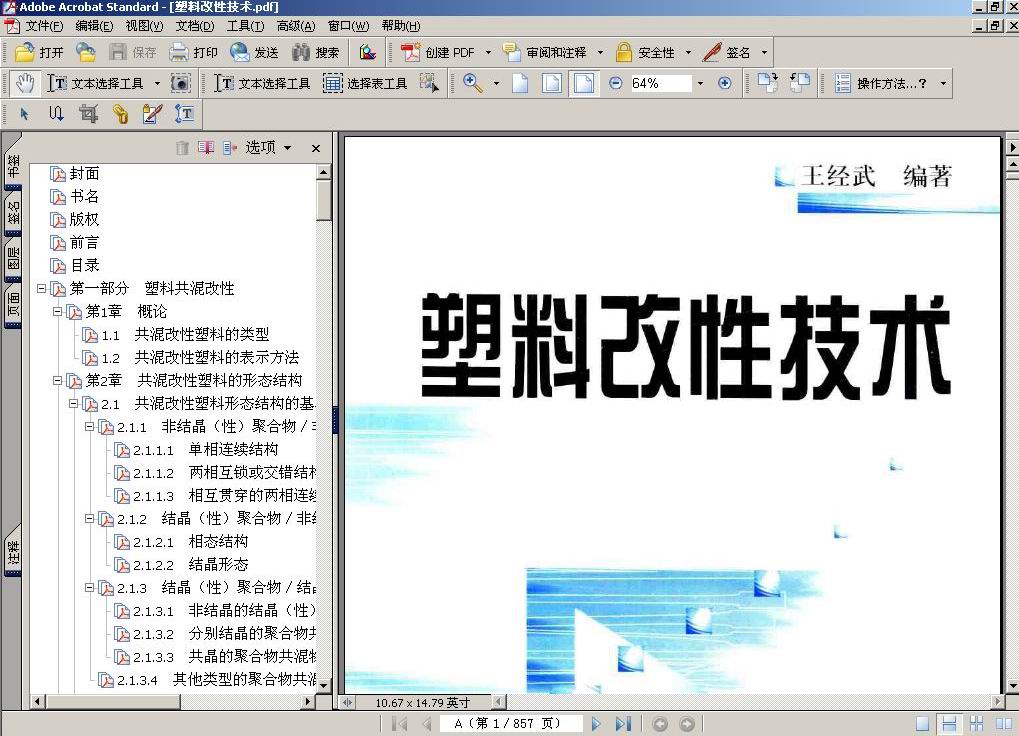Click the Fit Page icon
This screenshot has width=1019, height=736.
pos(552,83)
